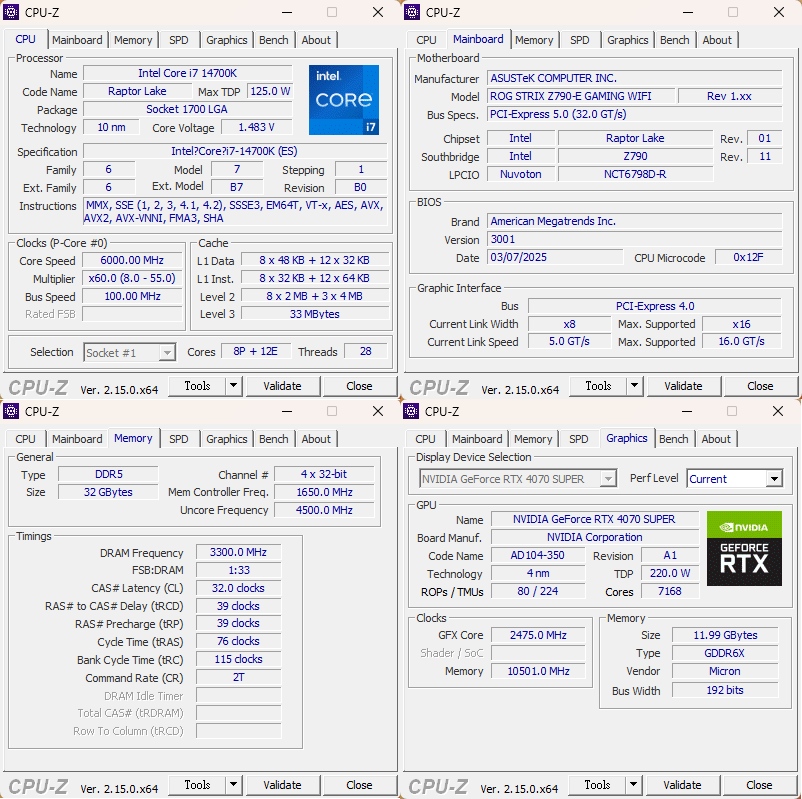This screenshot has width=802, height=799.
Task: Click the empty Shader / SoC clock field
Action: click(x=538, y=653)
